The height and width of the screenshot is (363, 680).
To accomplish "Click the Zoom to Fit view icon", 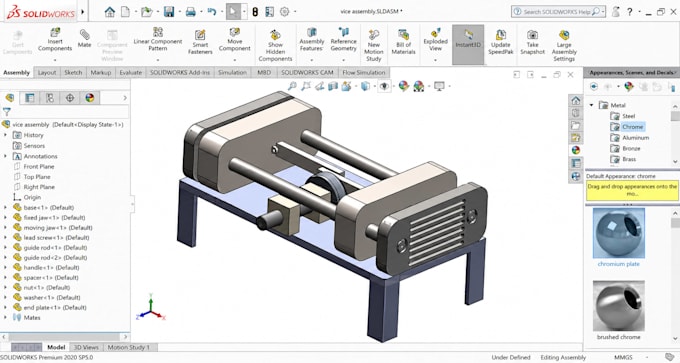I will coord(292,86).
